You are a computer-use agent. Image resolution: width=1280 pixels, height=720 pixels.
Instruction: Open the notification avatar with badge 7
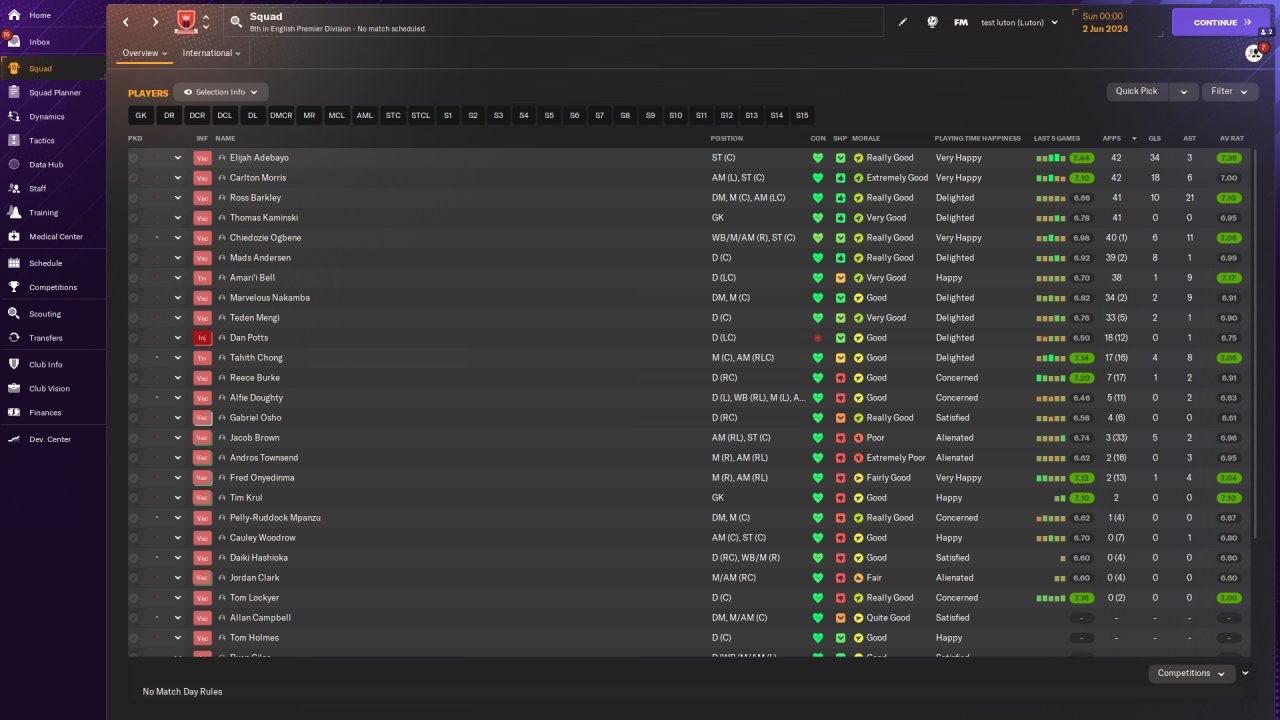tap(1254, 53)
